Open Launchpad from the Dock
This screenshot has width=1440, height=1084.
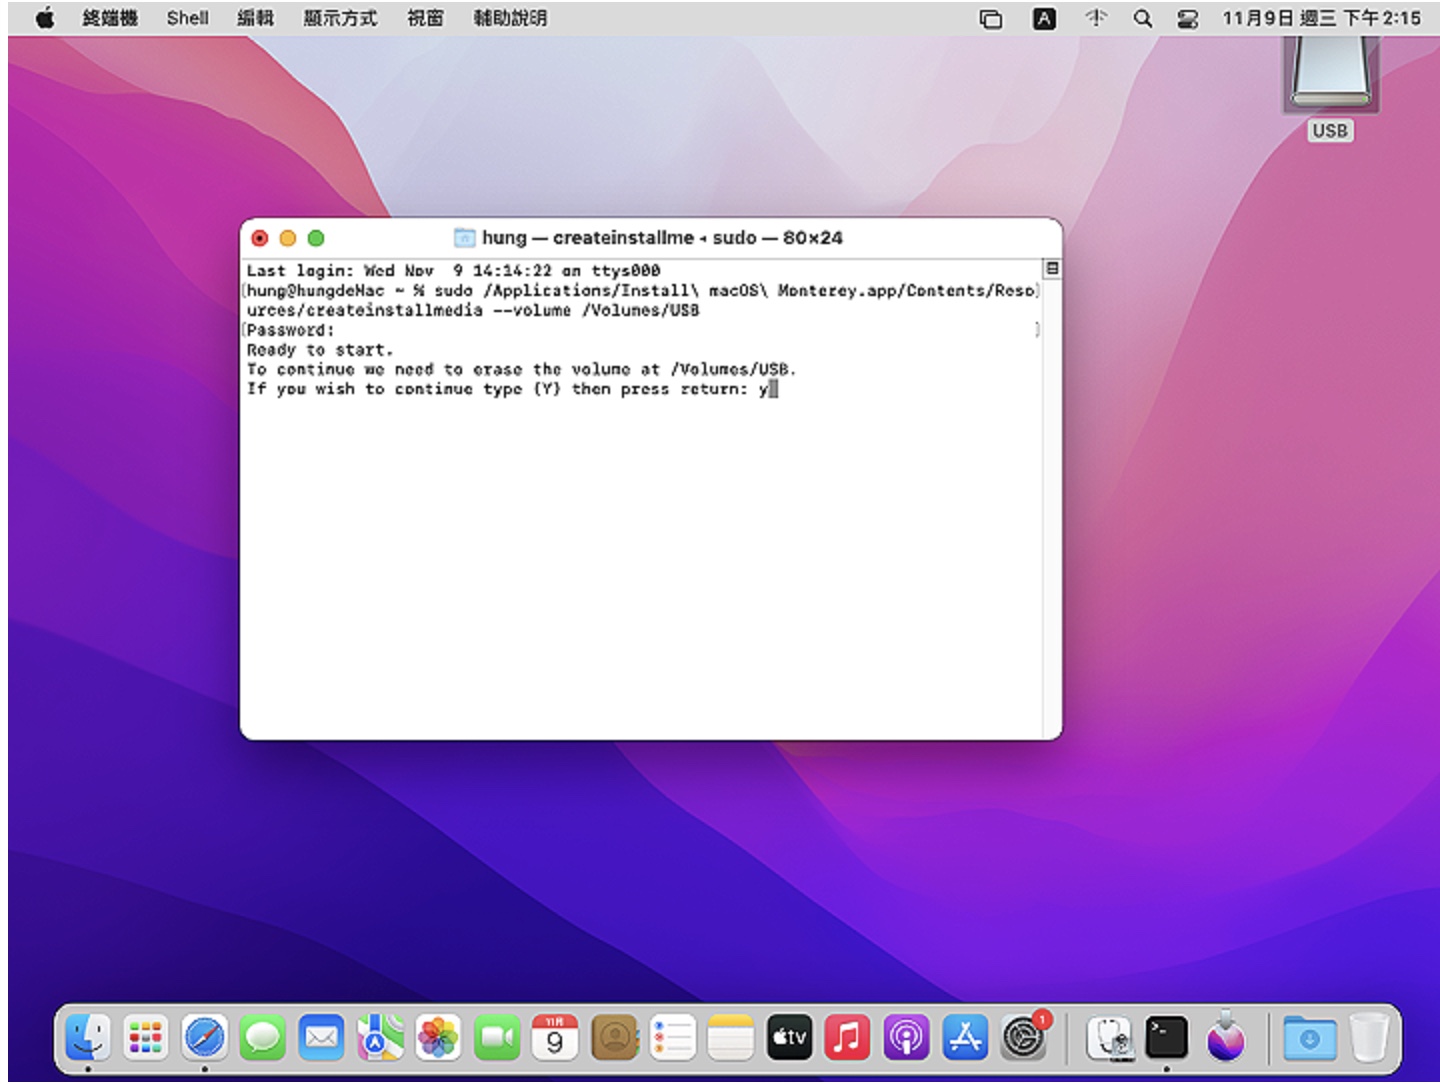(146, 1037)
